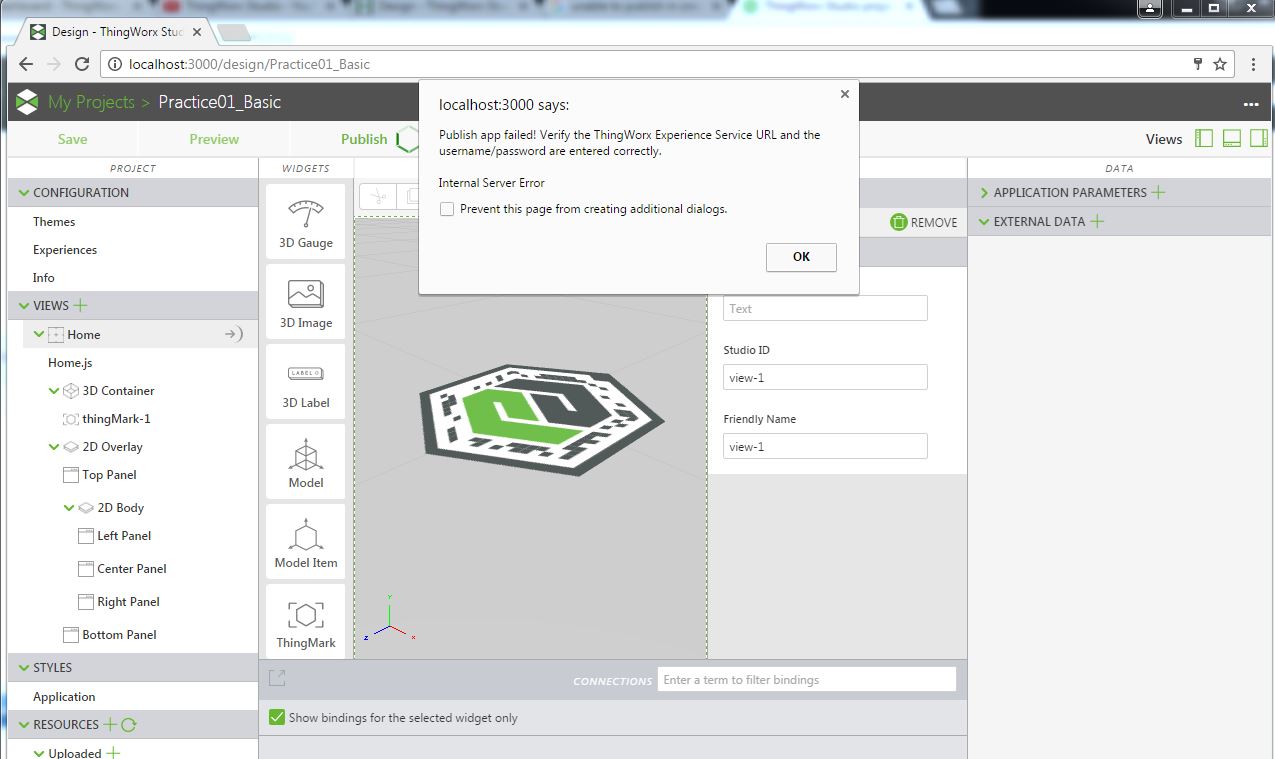The width and height of the screenshot is (1275, 759).
Task: Focus the bindings filter field
Action: click(x=807, y=679)
